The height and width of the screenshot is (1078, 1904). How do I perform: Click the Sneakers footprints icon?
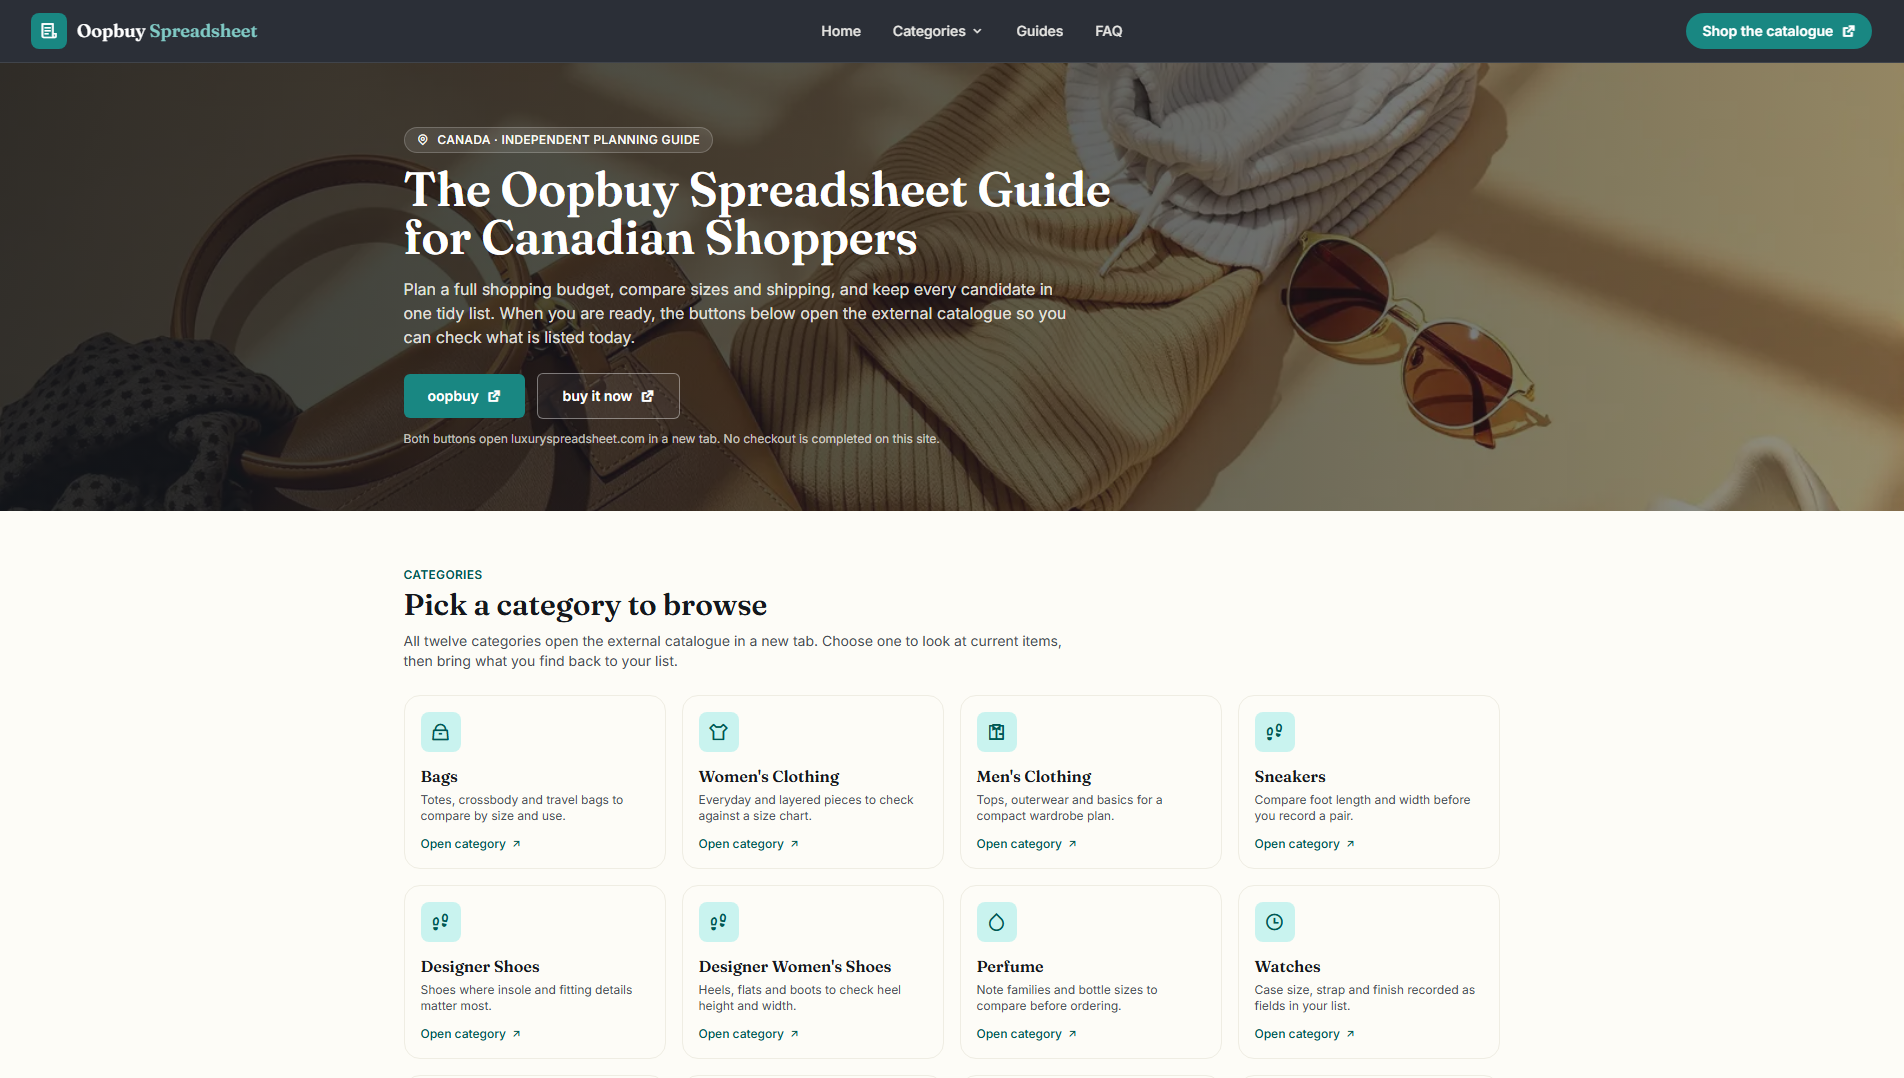[1275, 732]
